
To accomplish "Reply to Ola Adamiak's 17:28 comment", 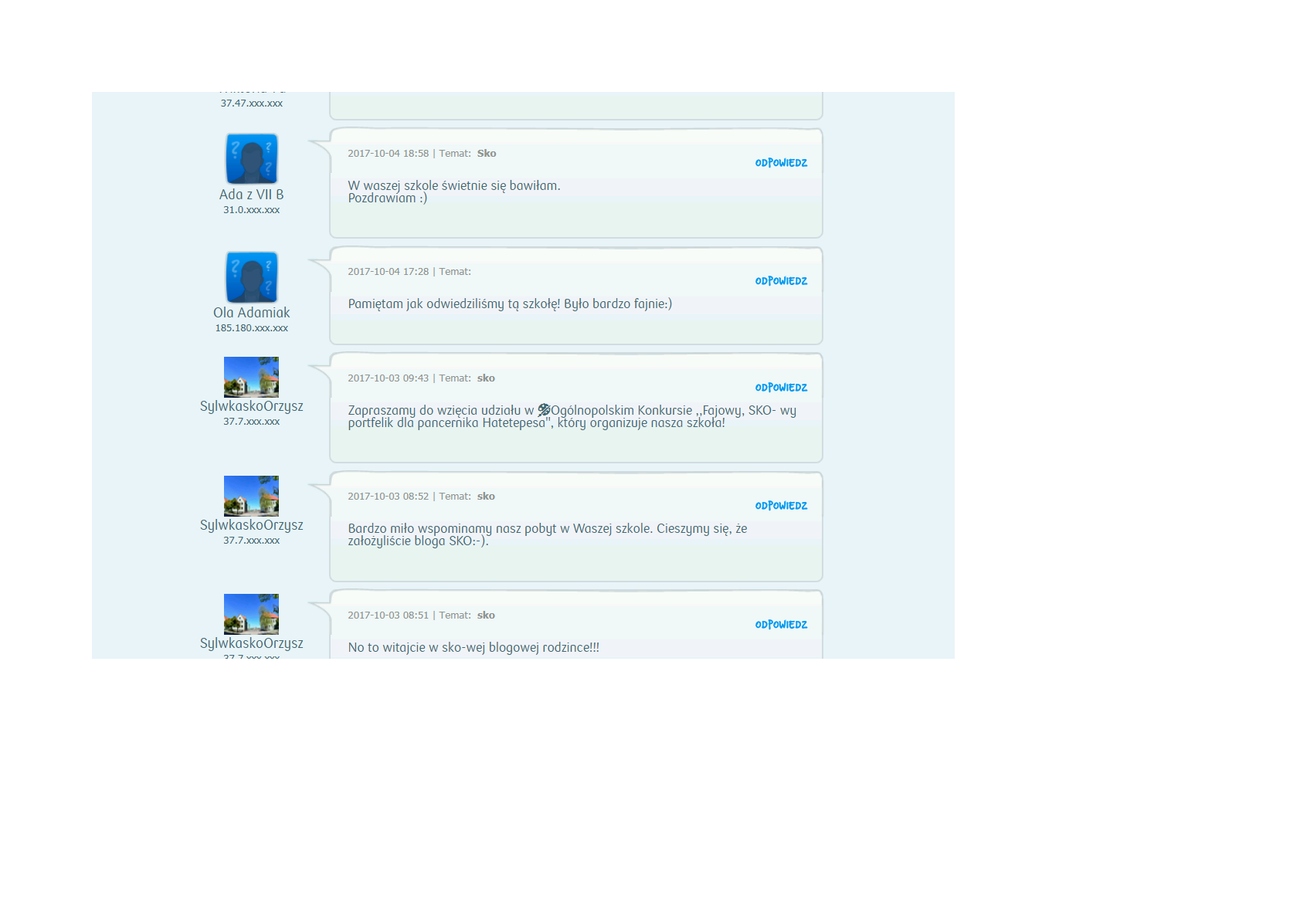I will click(781, 281).
